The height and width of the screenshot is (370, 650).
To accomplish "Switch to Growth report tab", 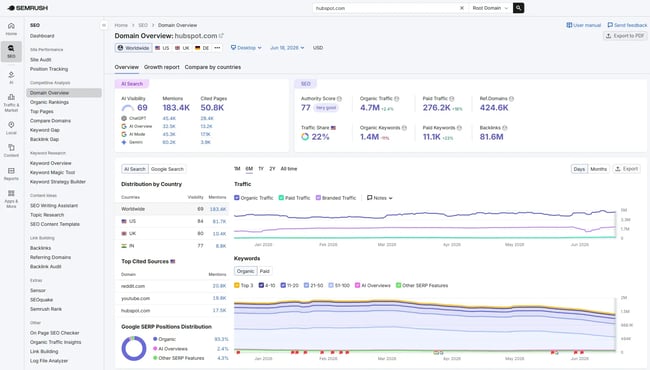I will click(162, 67).
